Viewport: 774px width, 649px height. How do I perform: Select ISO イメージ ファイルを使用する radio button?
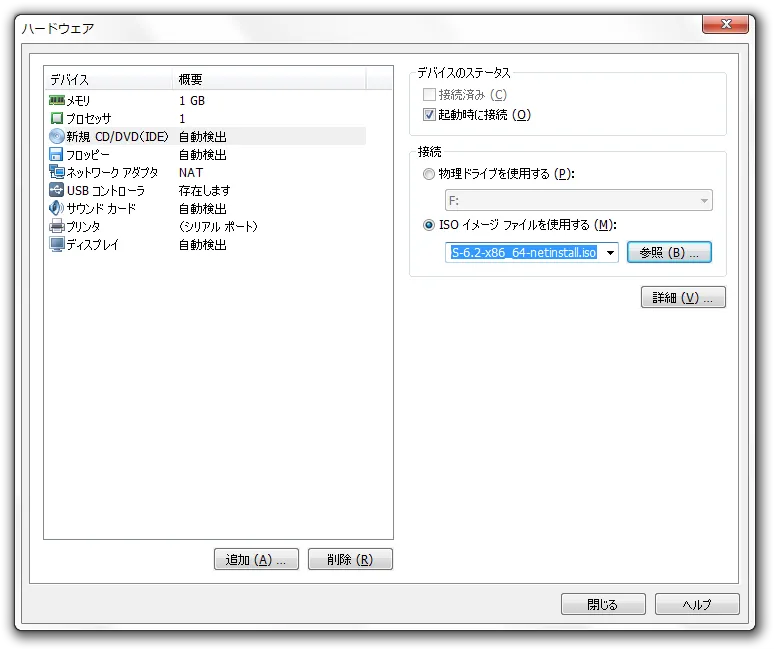pyautogui.click(x=428, y=225)
